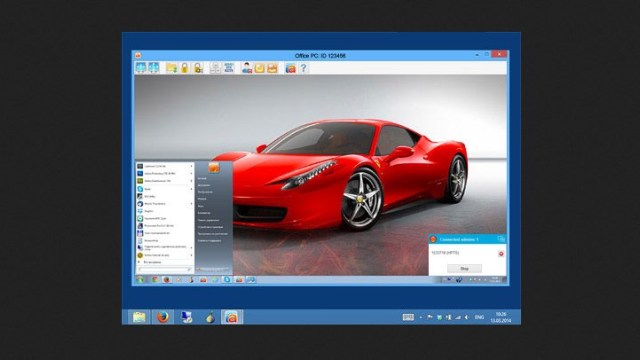640x360 pixels.
Task: Click the on-screen keyboard tray icon
Action: click(x=408, y=317)
